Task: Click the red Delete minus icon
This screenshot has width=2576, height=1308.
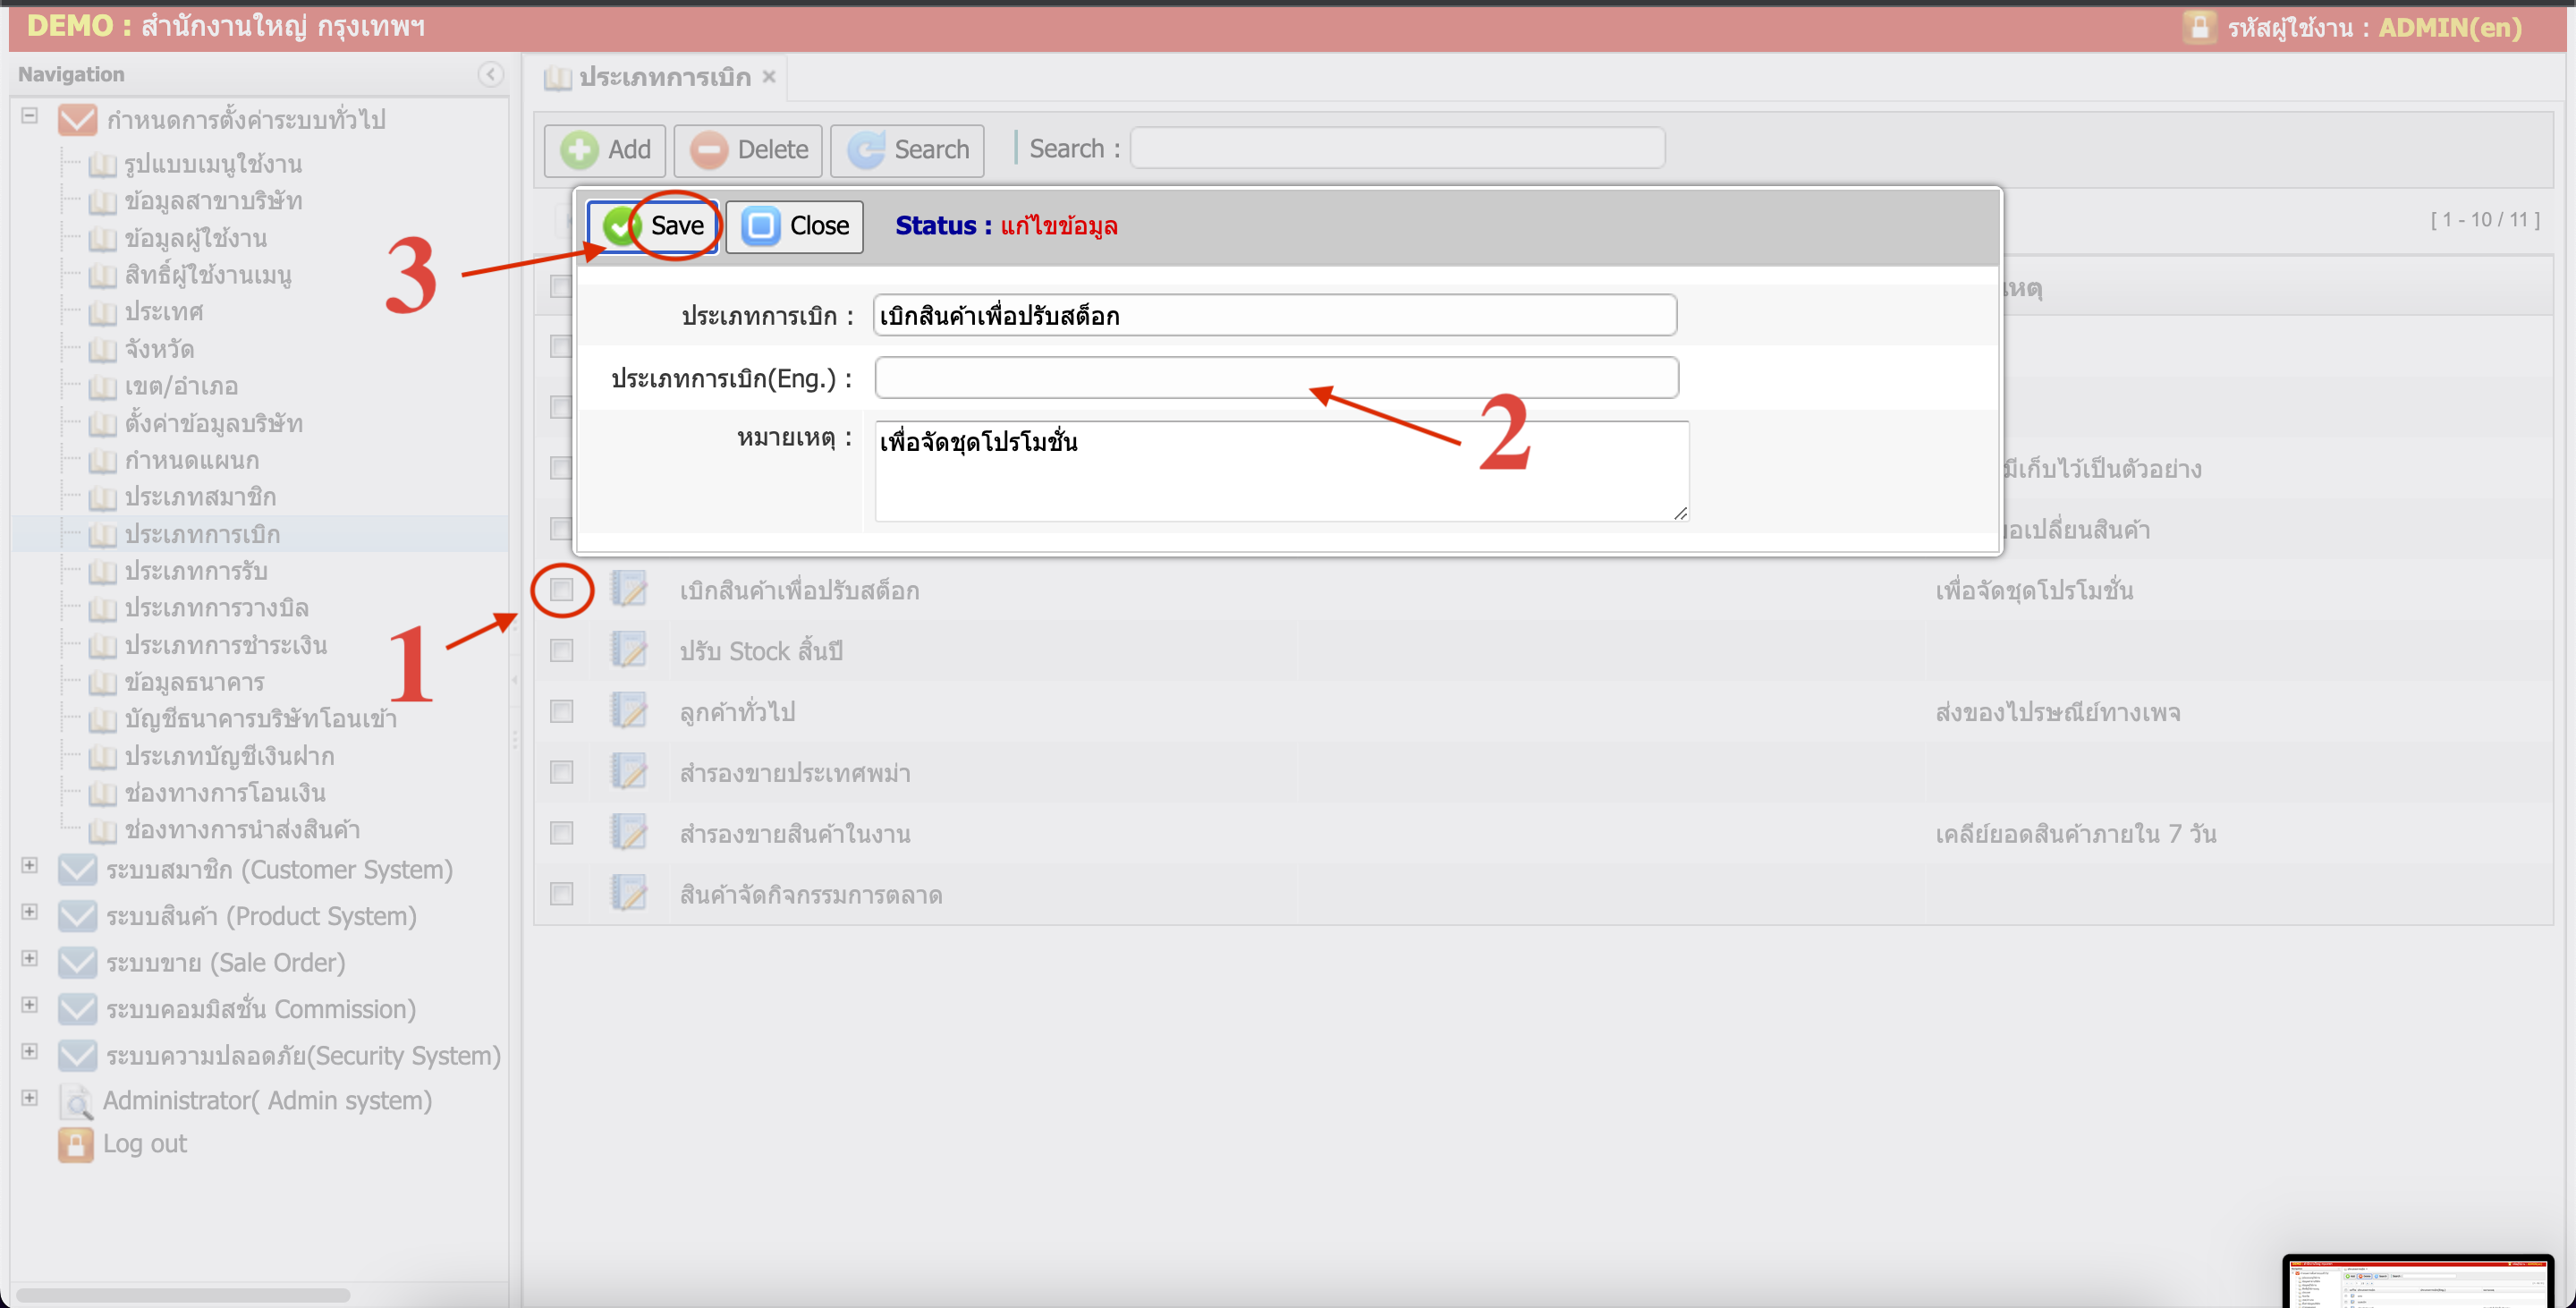Action: [708, 150]
